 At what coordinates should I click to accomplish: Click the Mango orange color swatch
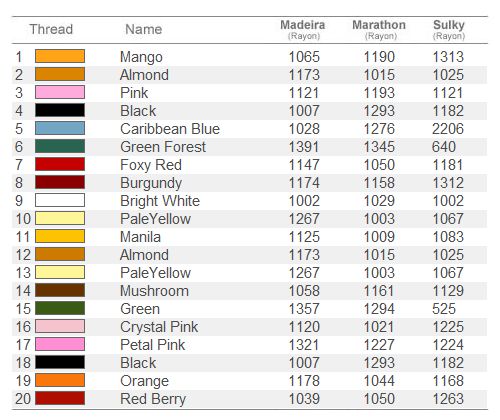click(x=60, y=56)
